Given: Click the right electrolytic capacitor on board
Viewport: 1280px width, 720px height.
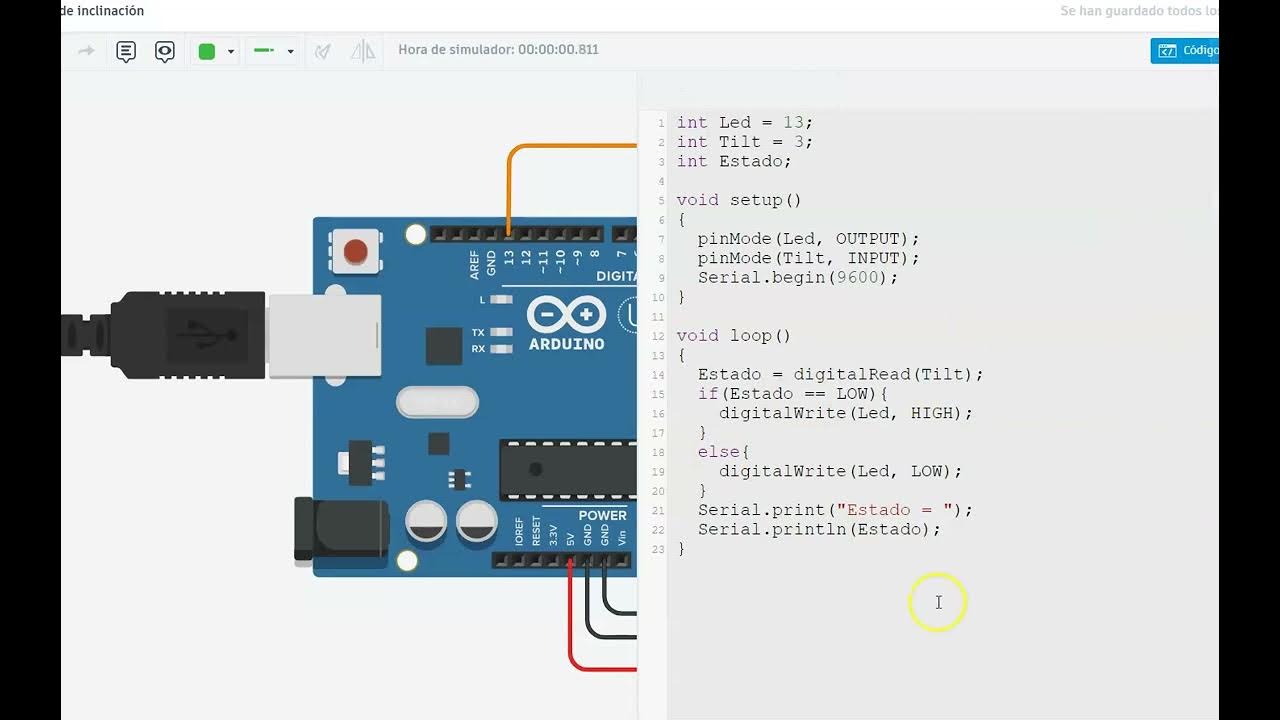Looking at the screenshot, I should 477,521.
